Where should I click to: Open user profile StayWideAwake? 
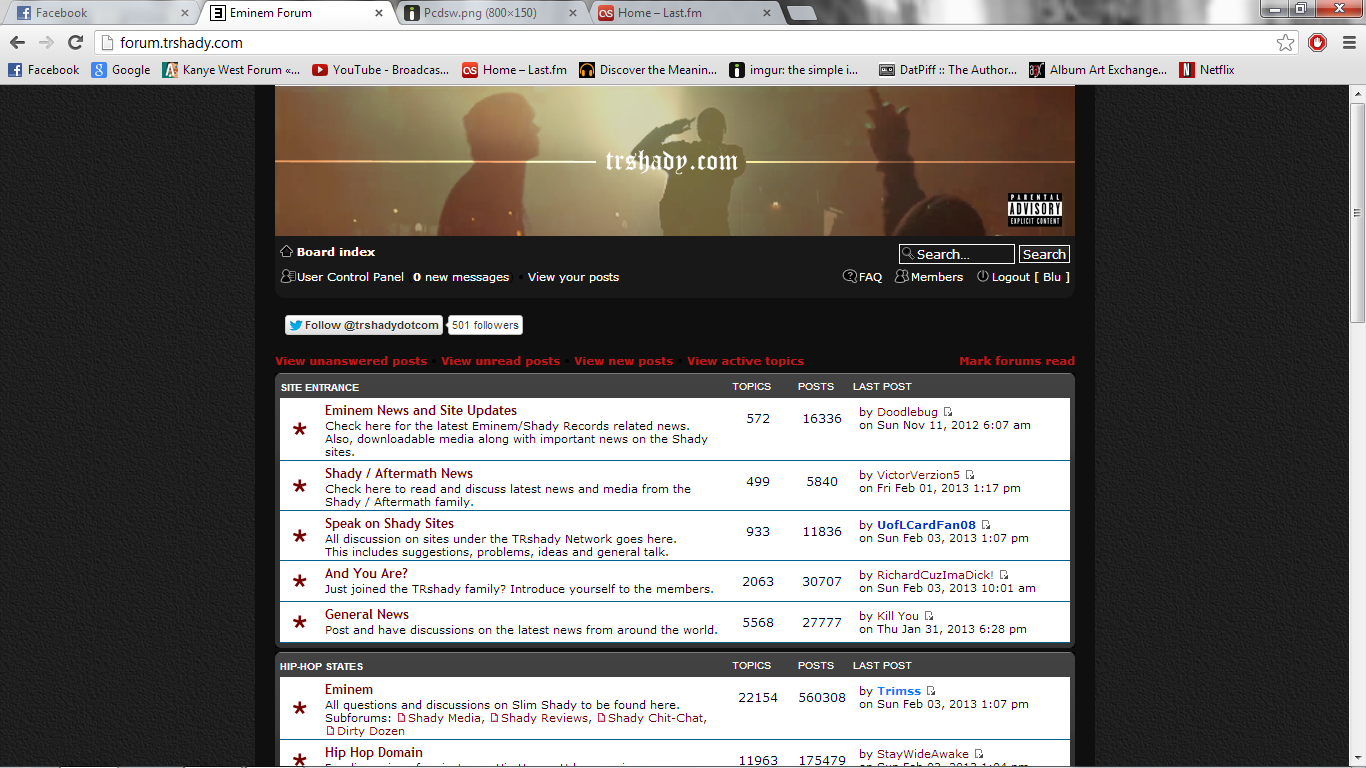click(x=923, y=754)
